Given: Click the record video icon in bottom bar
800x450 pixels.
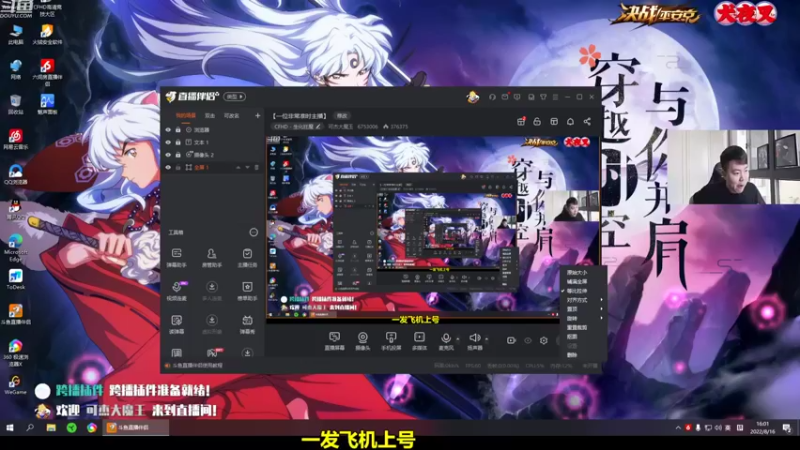Looking at the screenshot, I should (511, 340).
